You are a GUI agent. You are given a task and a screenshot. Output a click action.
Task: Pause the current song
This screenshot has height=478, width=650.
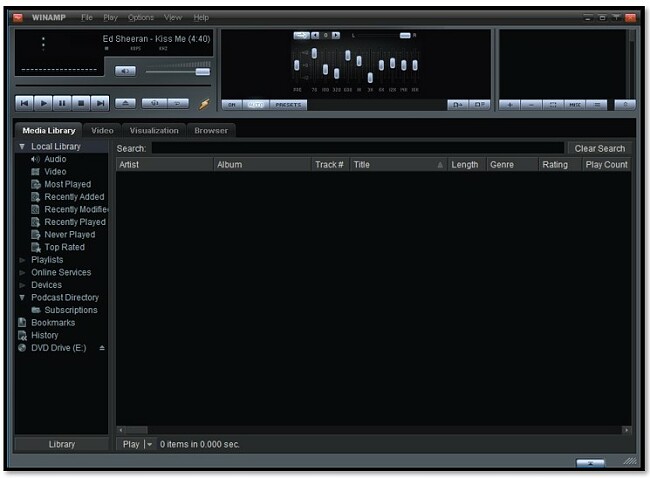(x=62, y=103)
